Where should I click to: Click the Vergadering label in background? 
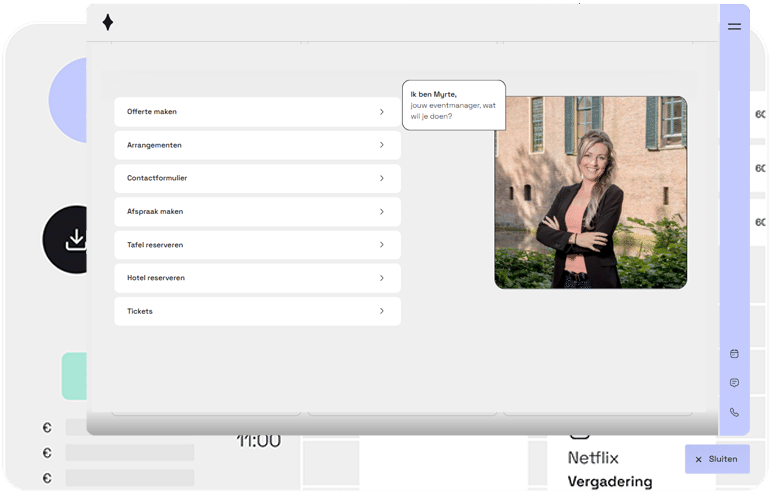[x=610, y=482]
